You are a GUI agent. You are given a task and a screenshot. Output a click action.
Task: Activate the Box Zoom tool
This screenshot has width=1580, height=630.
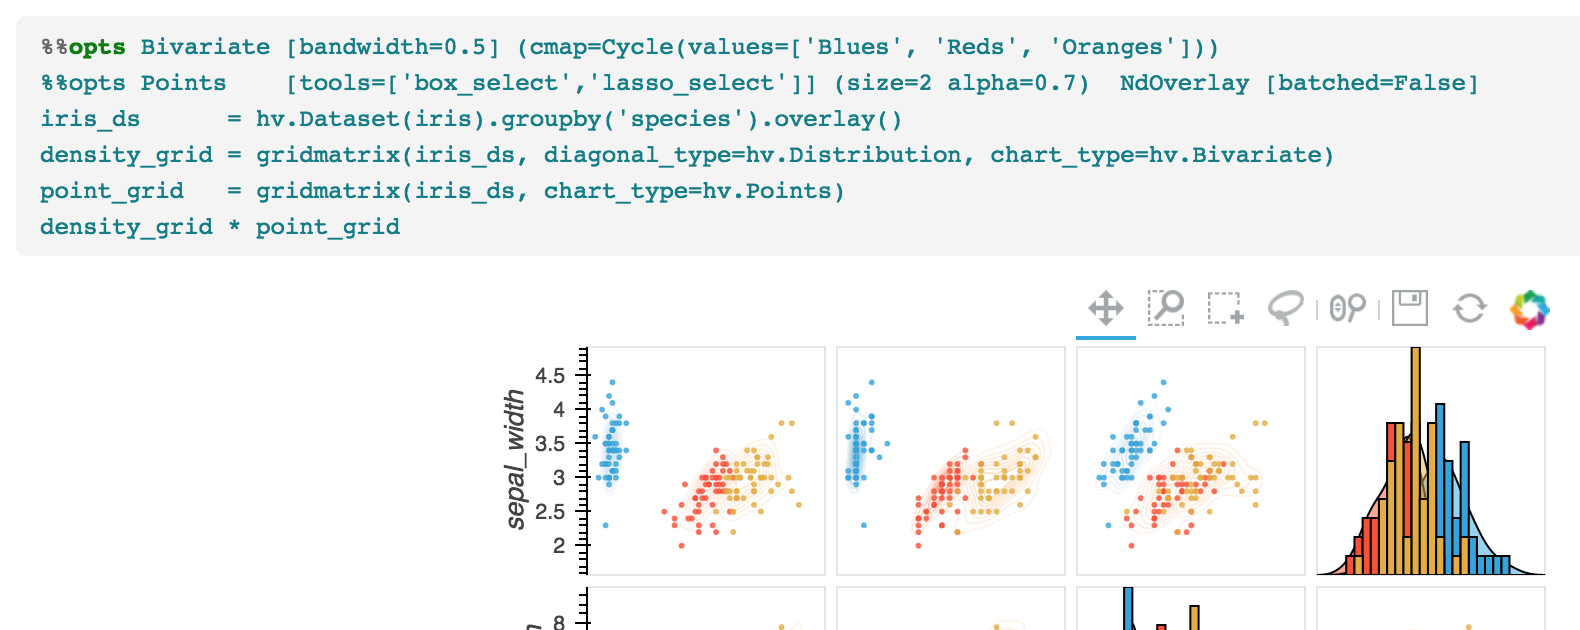click(1166, 308)
